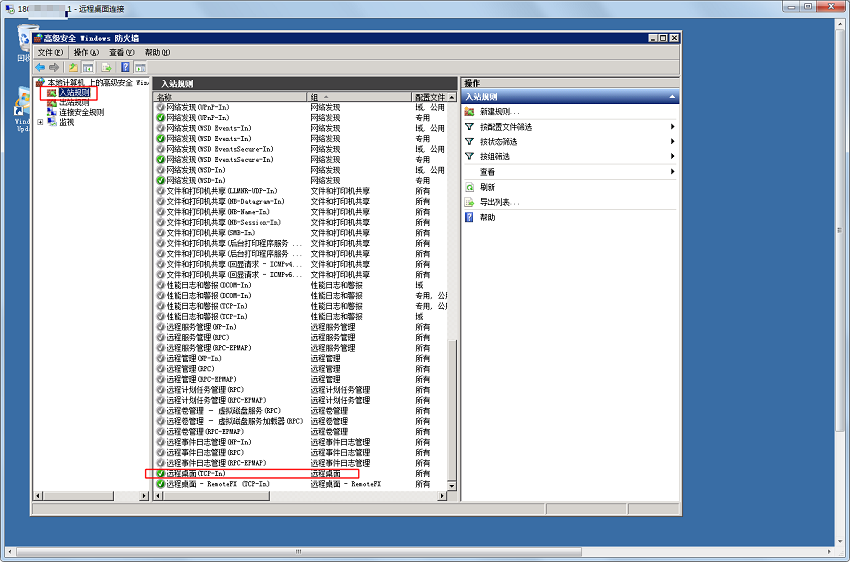Click the funnel icon beside 按配置文件筛选
This screenshot has width=850, height=562.
(469, 127)
